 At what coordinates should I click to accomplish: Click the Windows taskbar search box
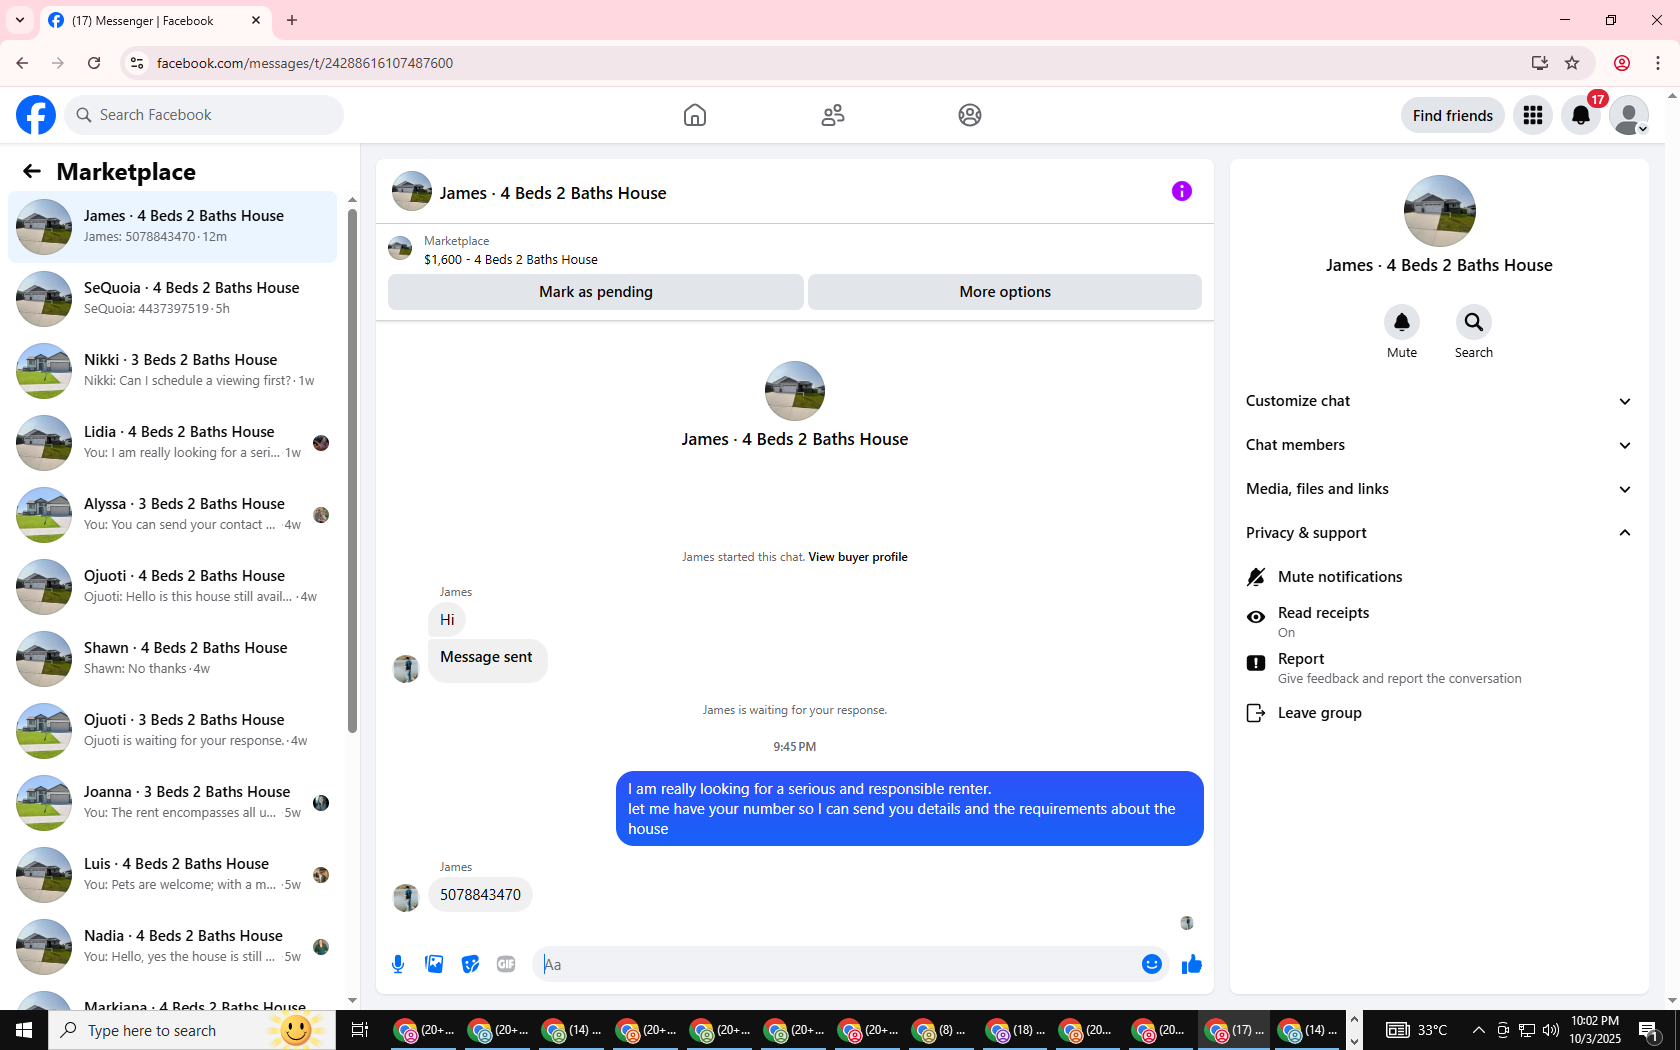(x=192, y=1030)
